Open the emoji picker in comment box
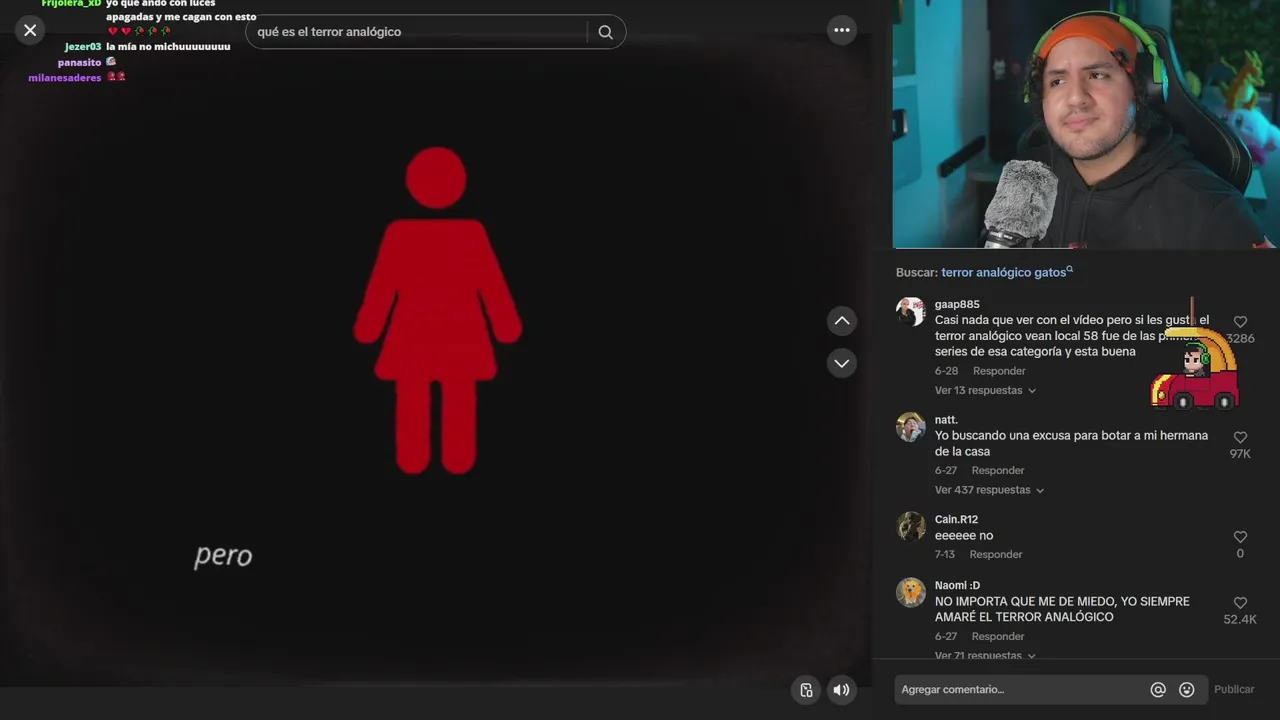1280x720 pixels. (1187, 689)
